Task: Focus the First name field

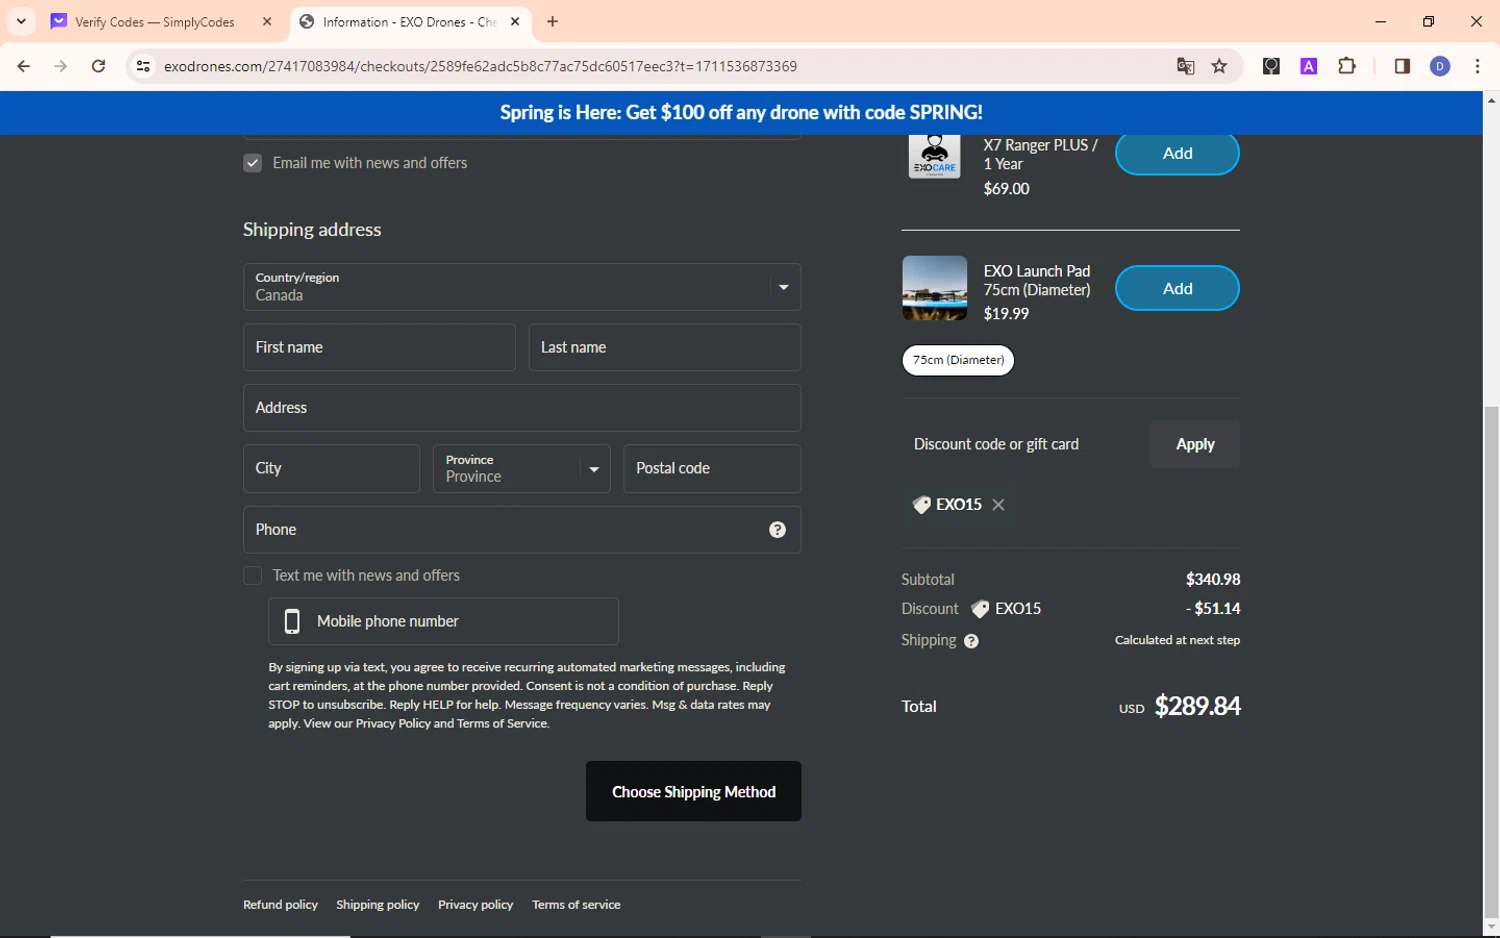Action: point(379,347)
